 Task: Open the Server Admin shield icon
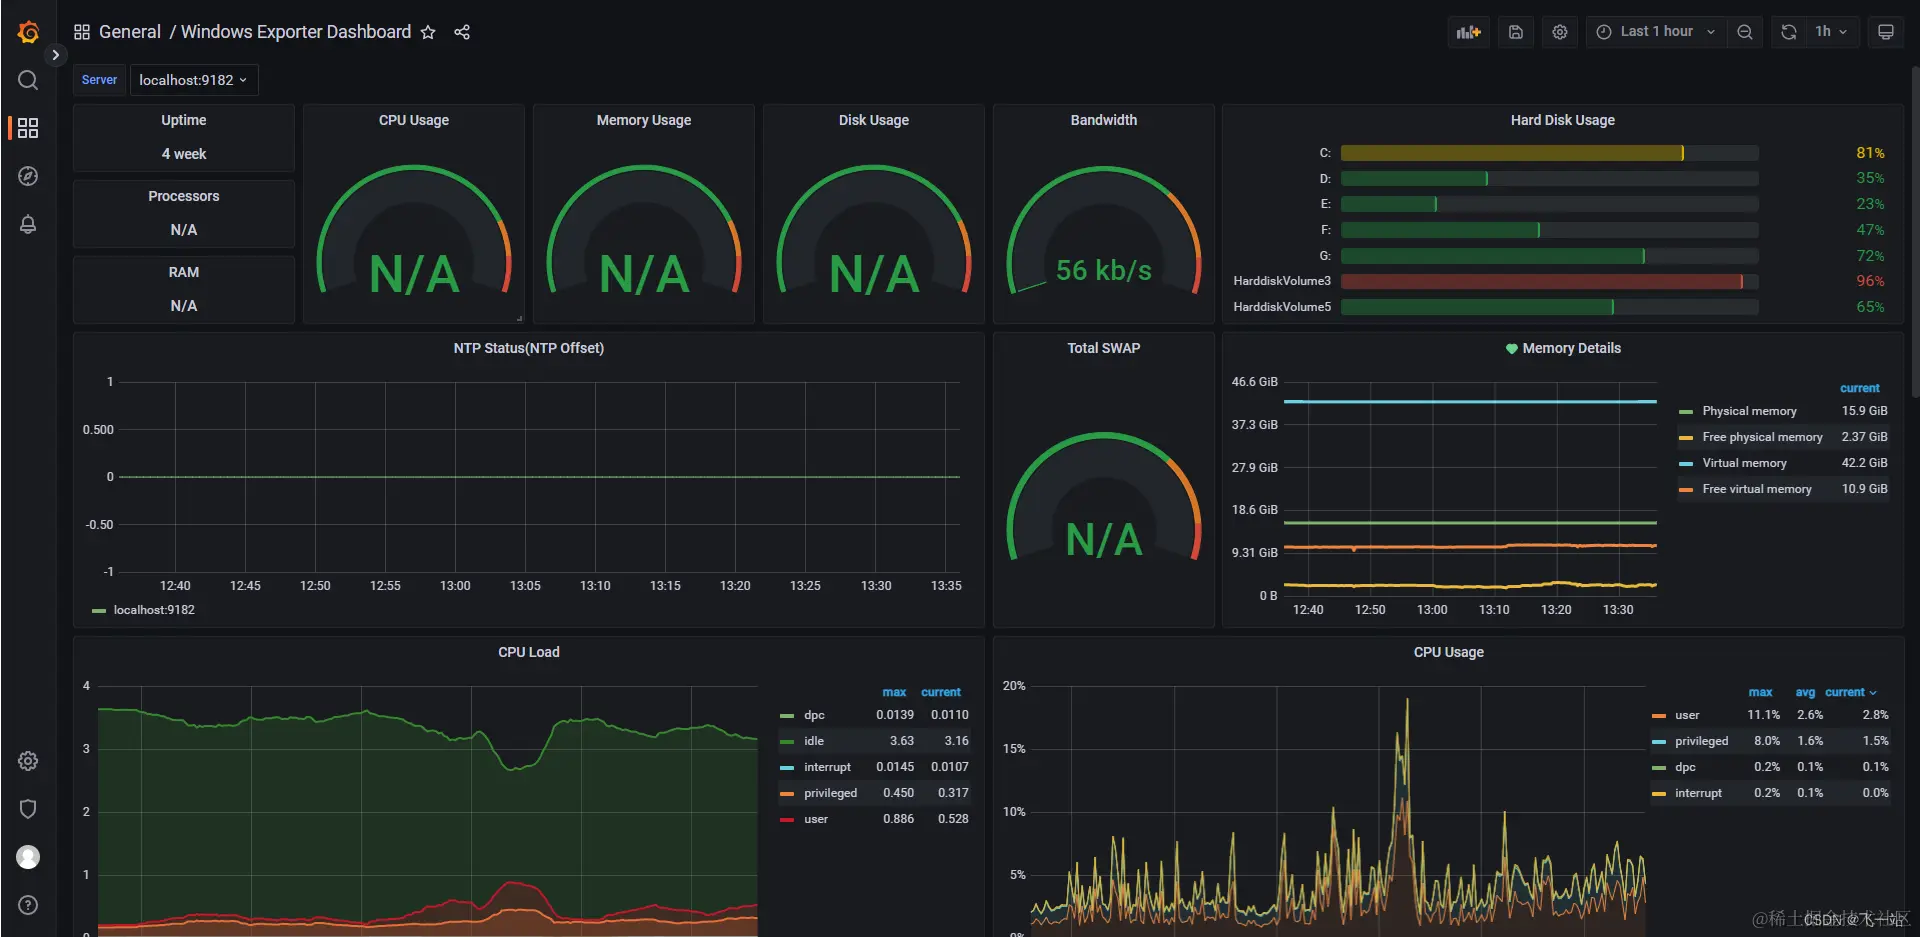point(28,809)
